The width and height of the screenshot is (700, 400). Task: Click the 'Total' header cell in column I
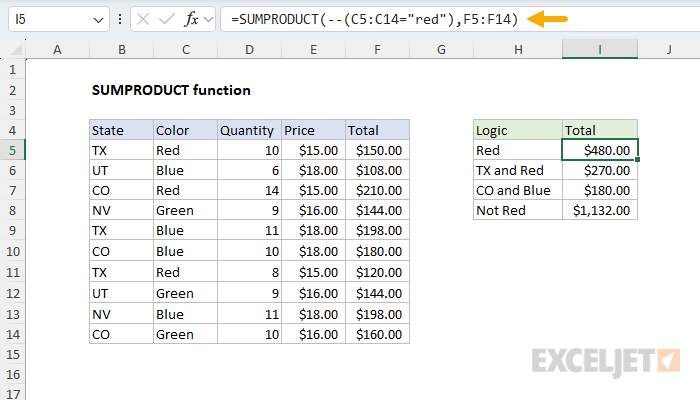coord(600,130)
